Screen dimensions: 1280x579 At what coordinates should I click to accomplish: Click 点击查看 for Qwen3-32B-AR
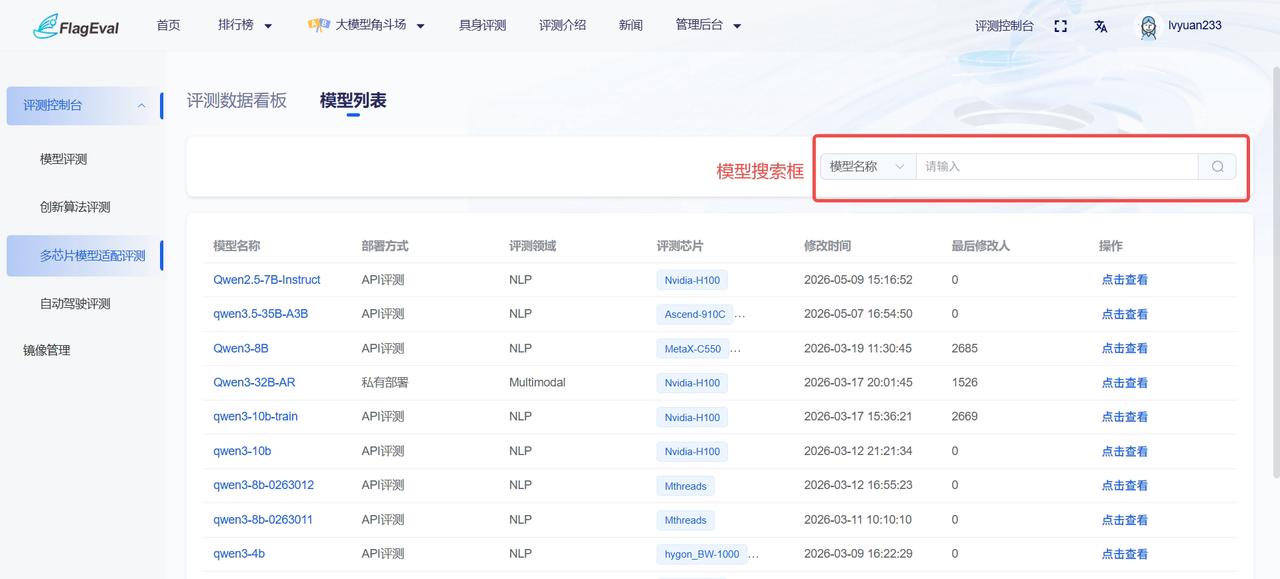click(x=1125, y=383)
